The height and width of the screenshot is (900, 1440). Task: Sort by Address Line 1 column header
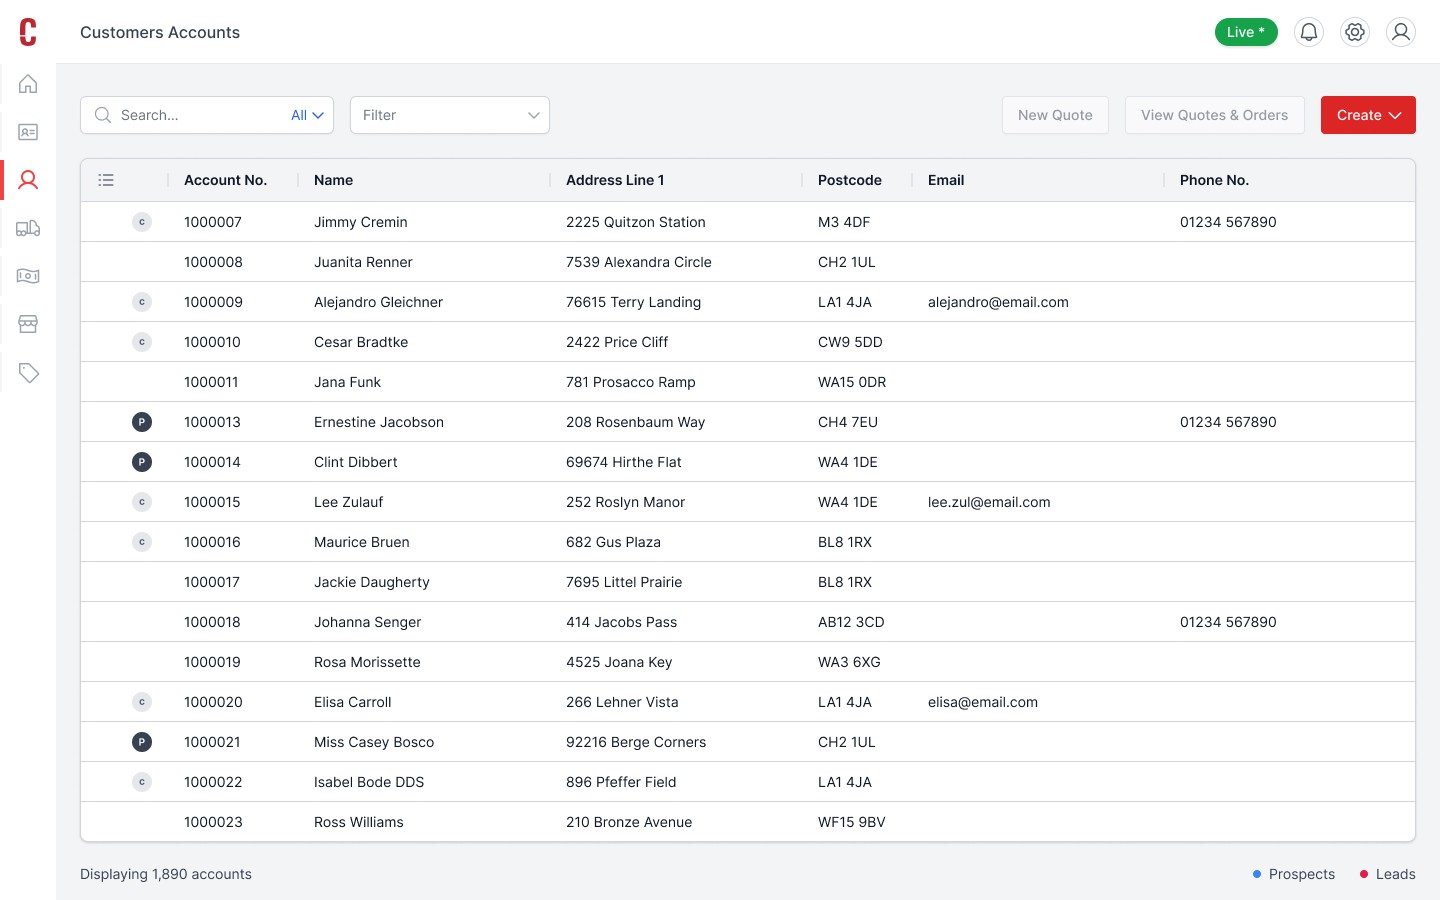pos(615,180)
